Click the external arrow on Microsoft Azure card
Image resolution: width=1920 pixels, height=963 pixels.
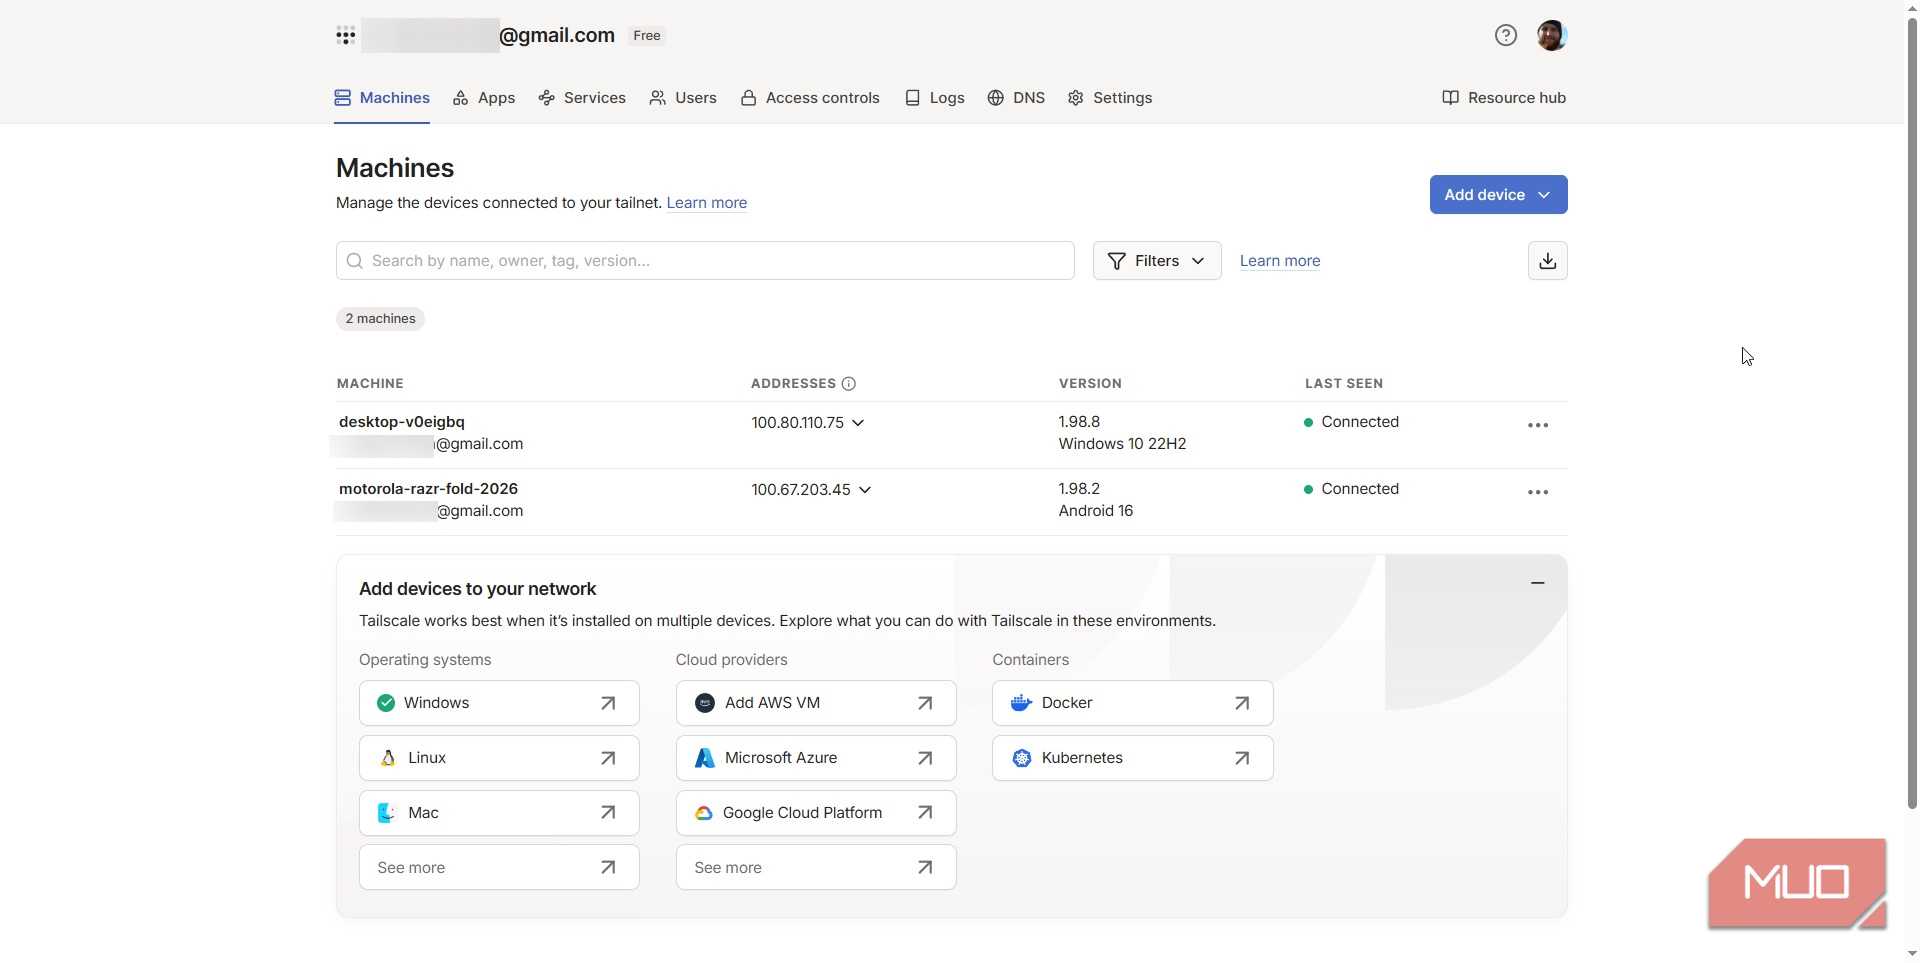tap(925, 758)
